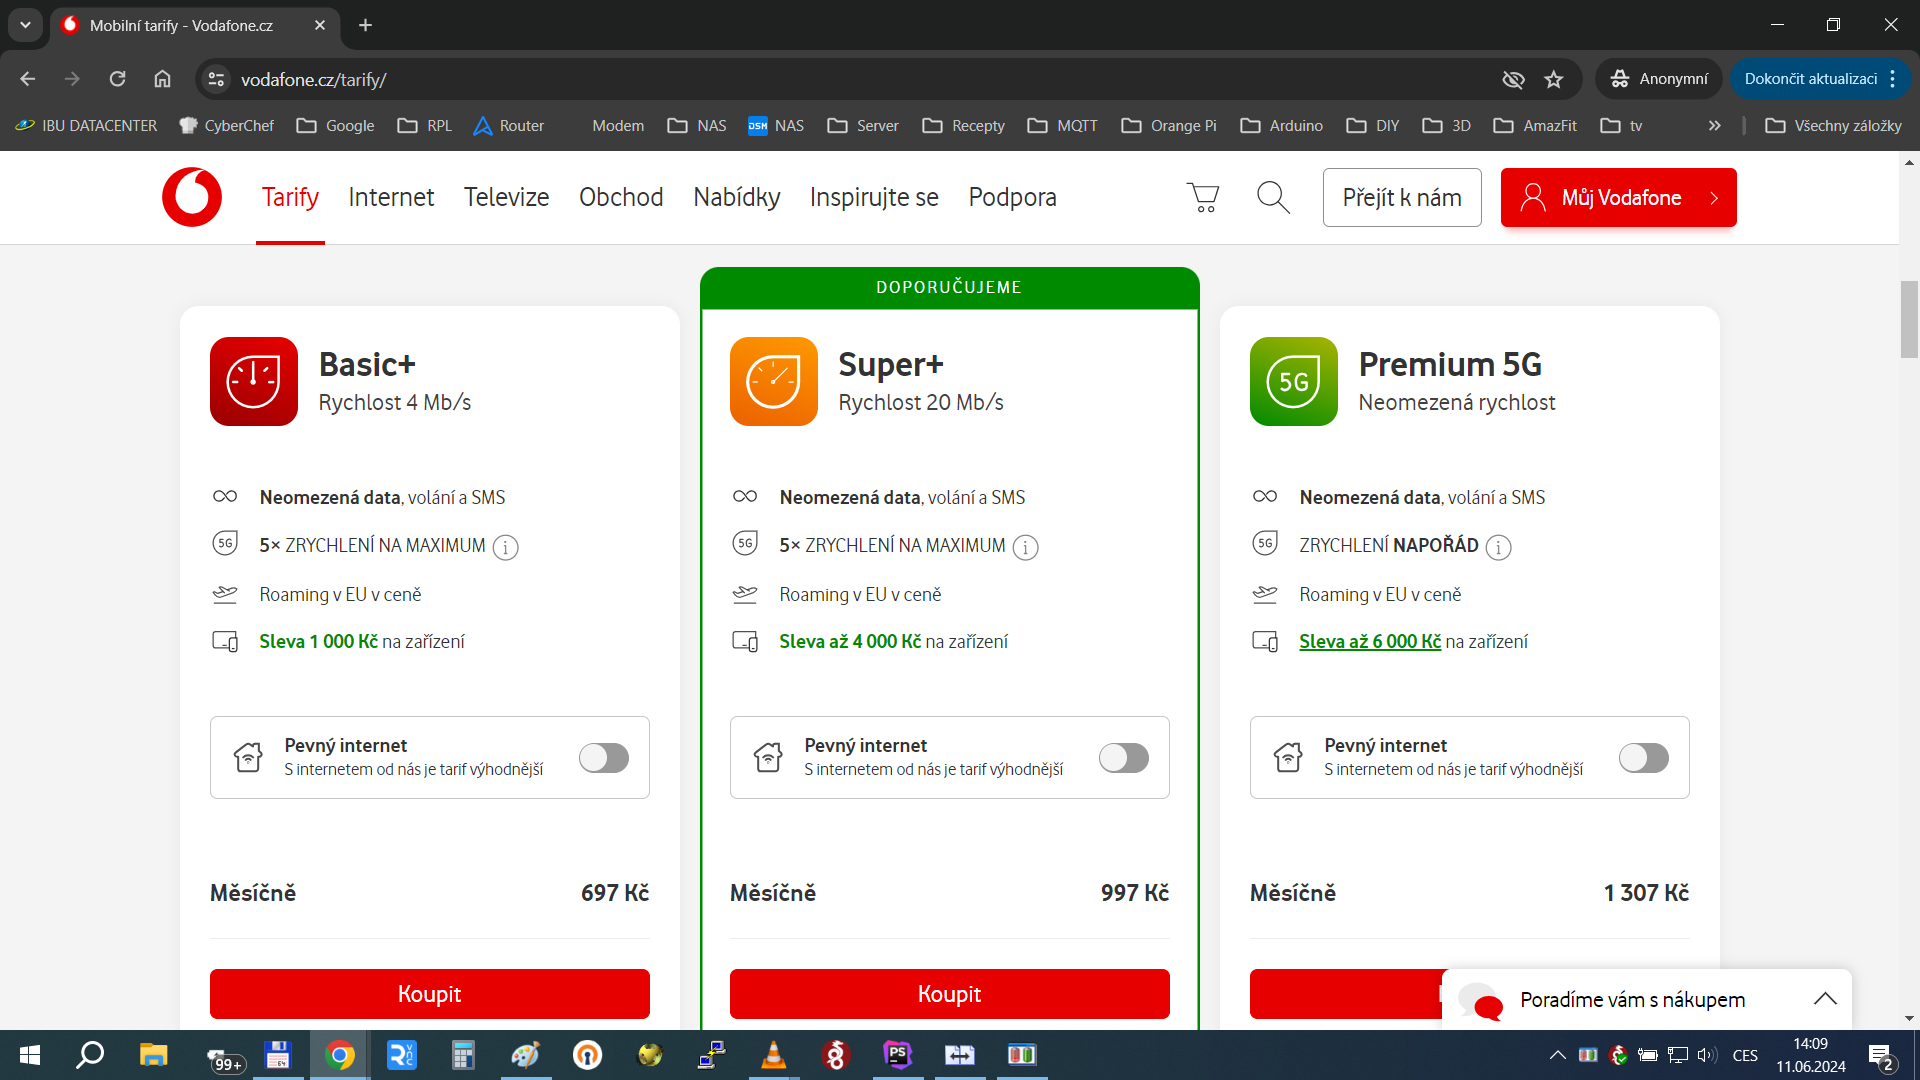Open the notification center

[x=1881, y=1056]
